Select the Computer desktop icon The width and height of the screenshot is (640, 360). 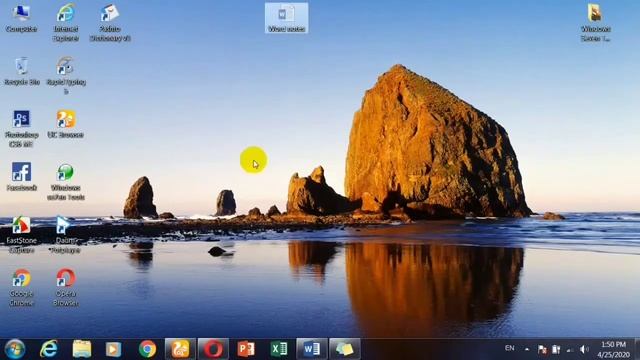click(x=21, y=18)
